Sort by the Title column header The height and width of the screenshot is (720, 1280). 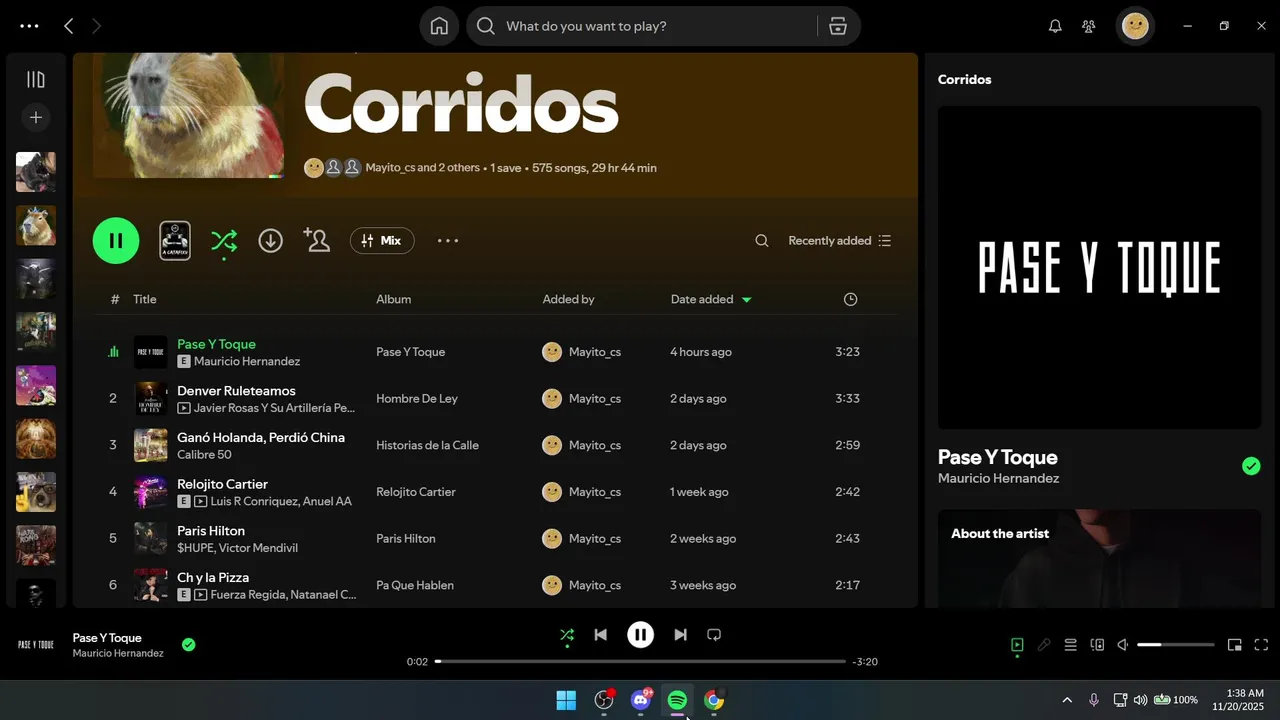pyautogui.click(x=145, y=299)
